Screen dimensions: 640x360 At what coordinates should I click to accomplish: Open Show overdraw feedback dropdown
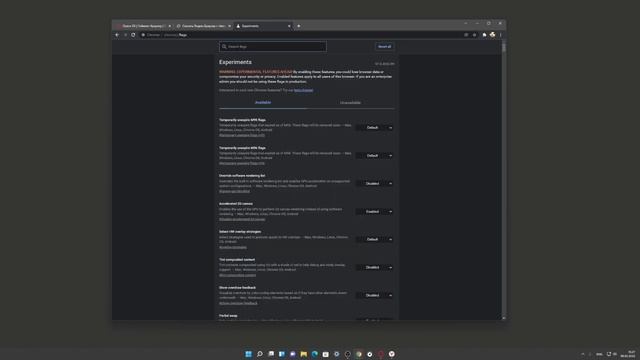(x=375, y=295)
